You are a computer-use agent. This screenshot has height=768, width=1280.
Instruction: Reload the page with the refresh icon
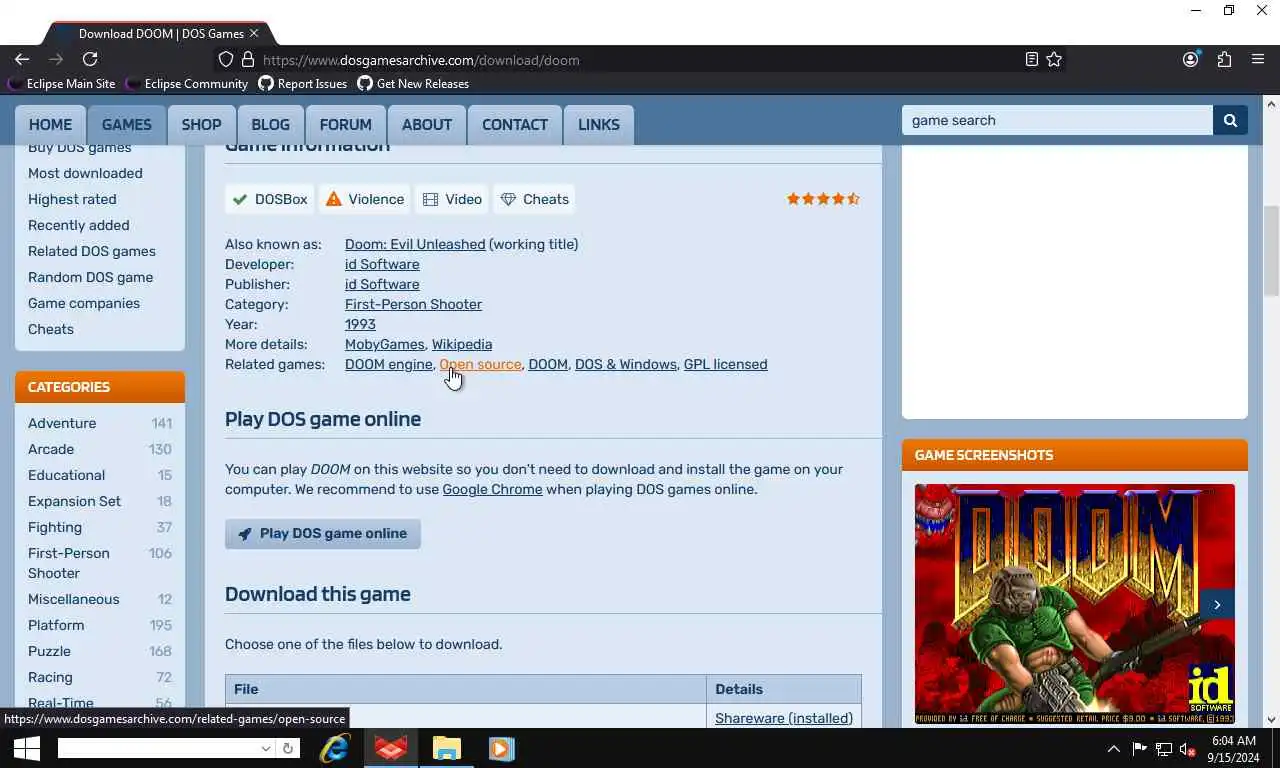[x=90, y=59]
